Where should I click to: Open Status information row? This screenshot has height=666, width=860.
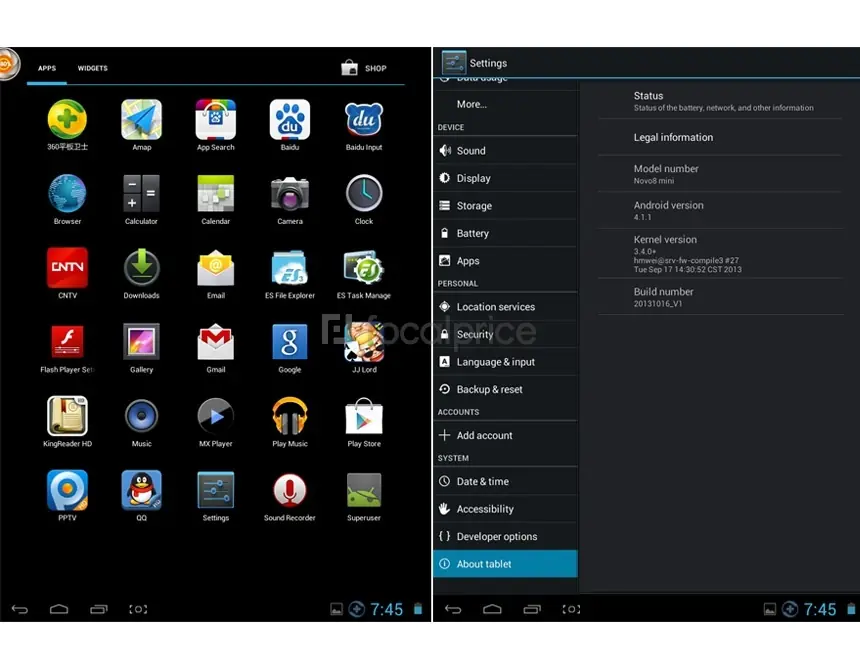tap(720, 101)
